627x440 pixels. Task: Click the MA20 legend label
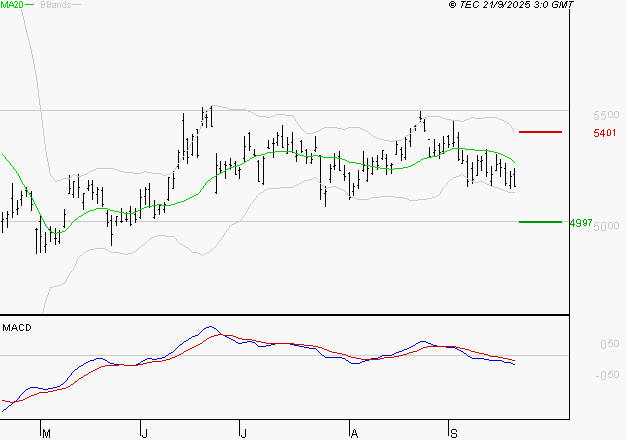point(11,6)
